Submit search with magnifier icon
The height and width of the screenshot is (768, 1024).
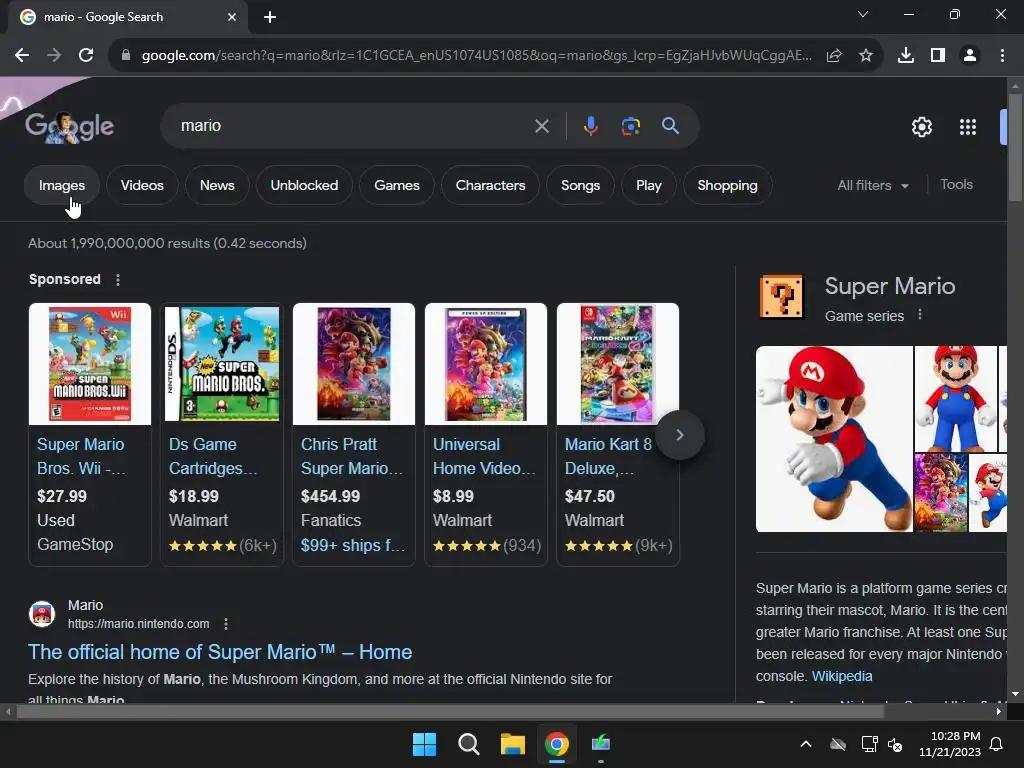point(671,126)
